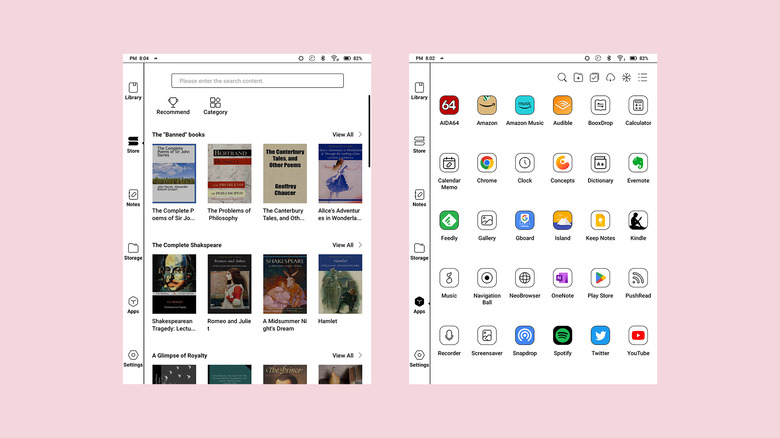Open Store tab in Apps screen sidebar
This screenshot has height=438, width=780.
[419, 145]
